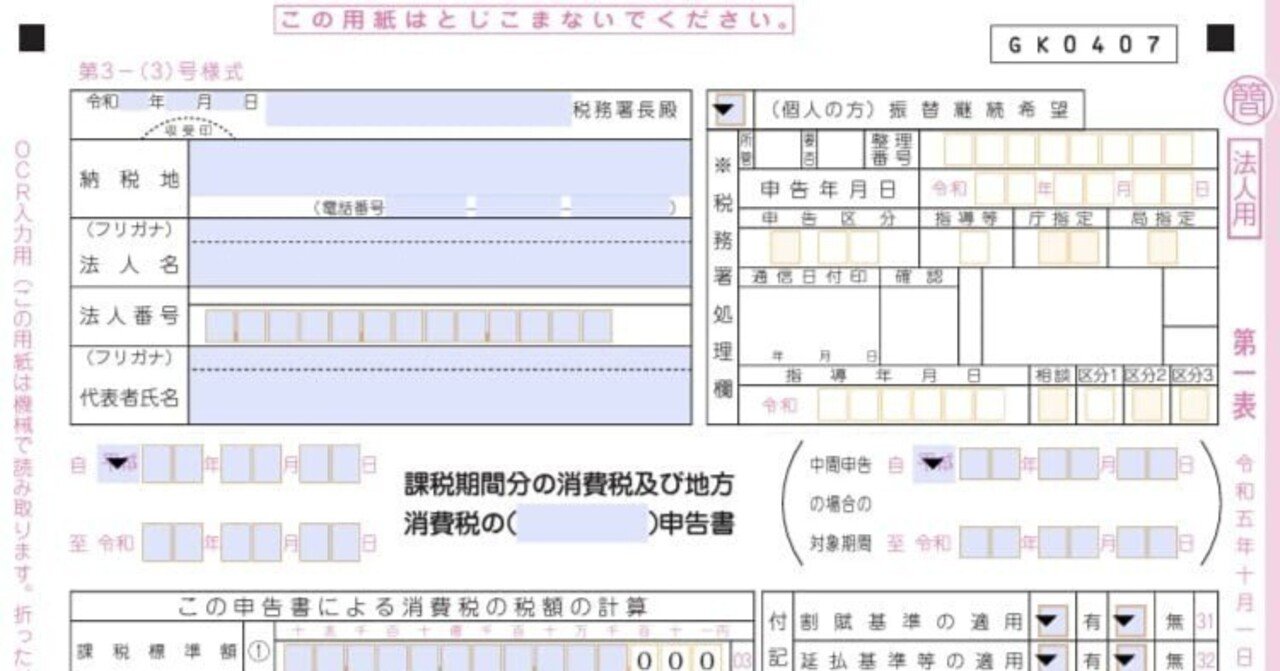This screenshot has height=671, width=1280.
Task: Click the blank field in 消費税の( )申告書
Action: coord(583,523)
